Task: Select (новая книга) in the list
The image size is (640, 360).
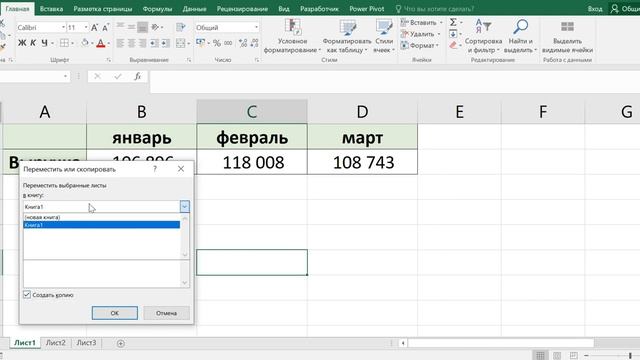Action: [x=102, y=217]
